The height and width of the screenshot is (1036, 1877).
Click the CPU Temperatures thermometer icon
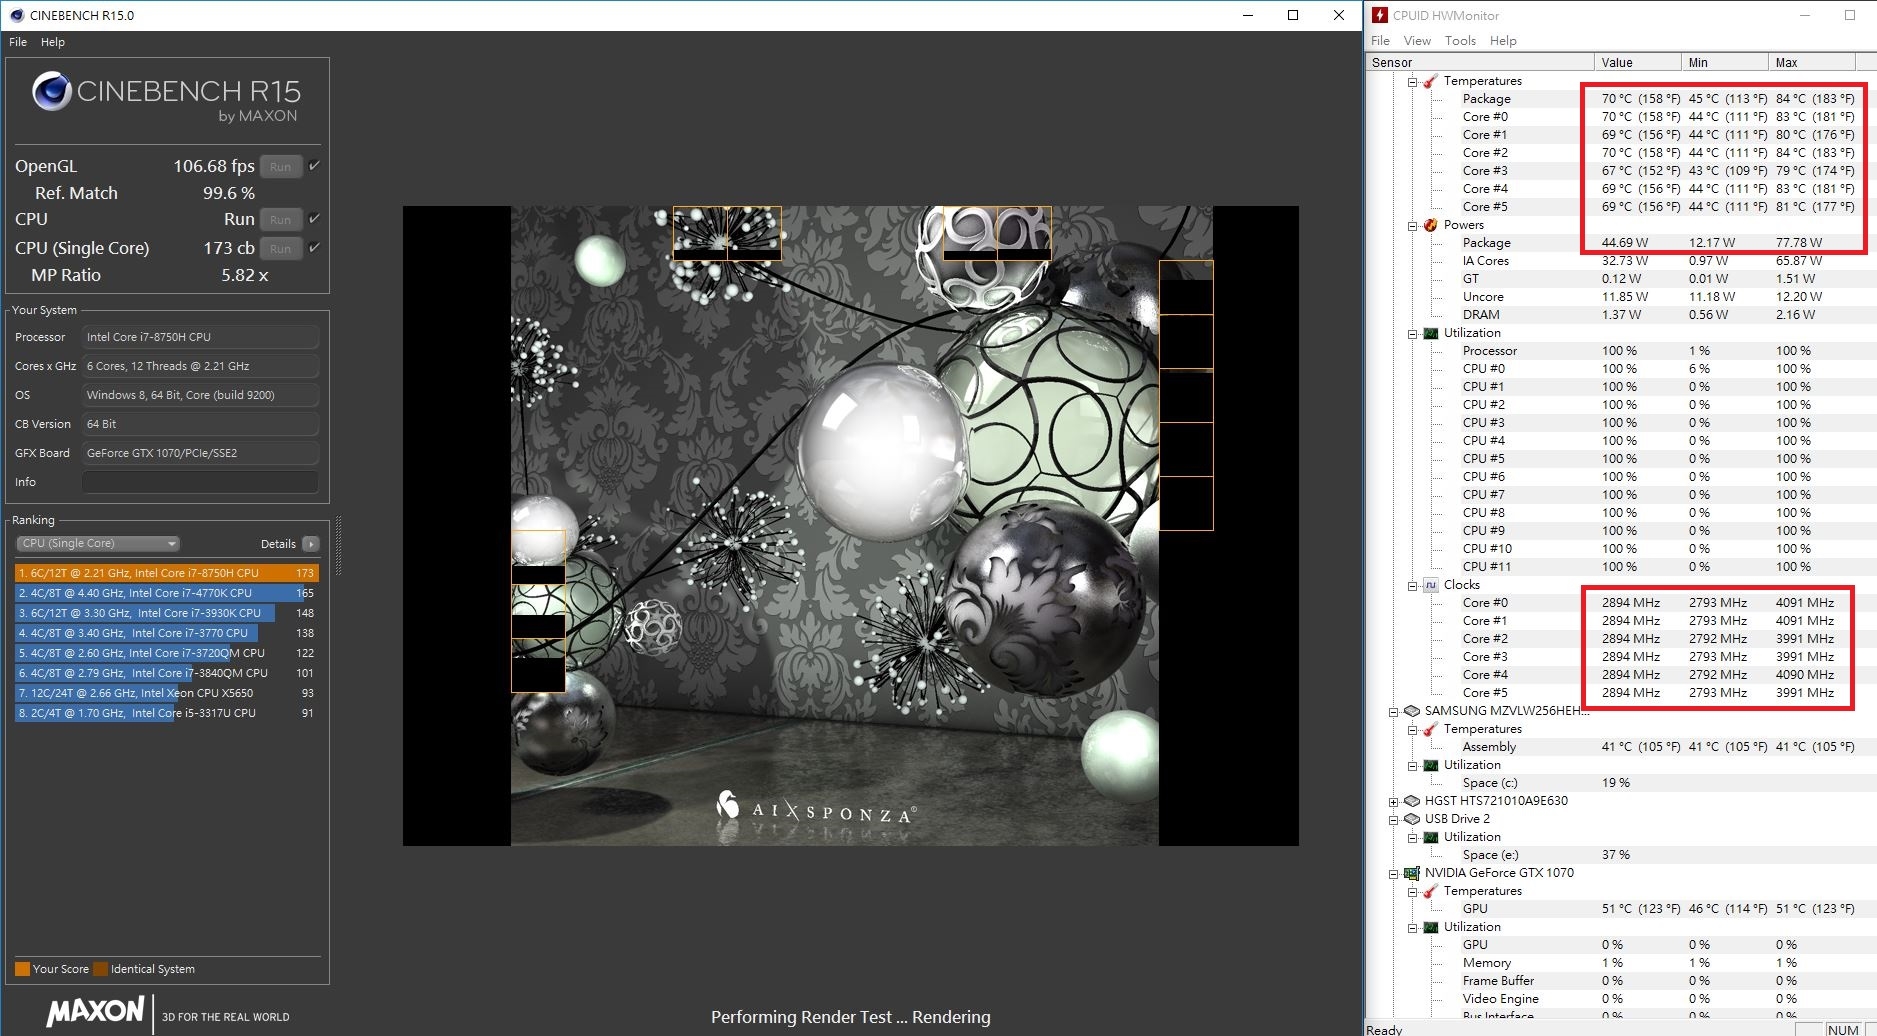1430,81
